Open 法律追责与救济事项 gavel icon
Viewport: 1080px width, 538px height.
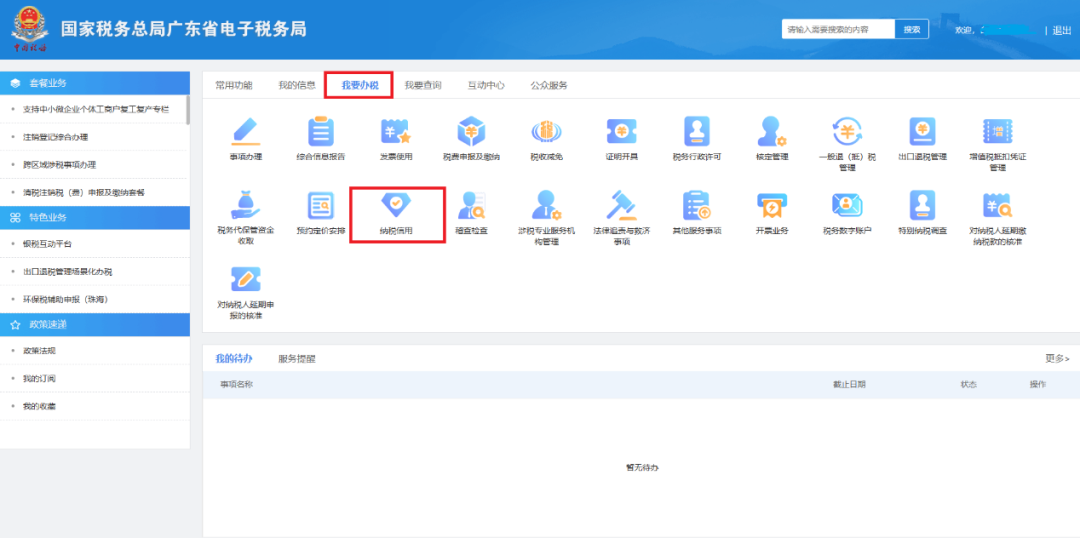[621, 205]
